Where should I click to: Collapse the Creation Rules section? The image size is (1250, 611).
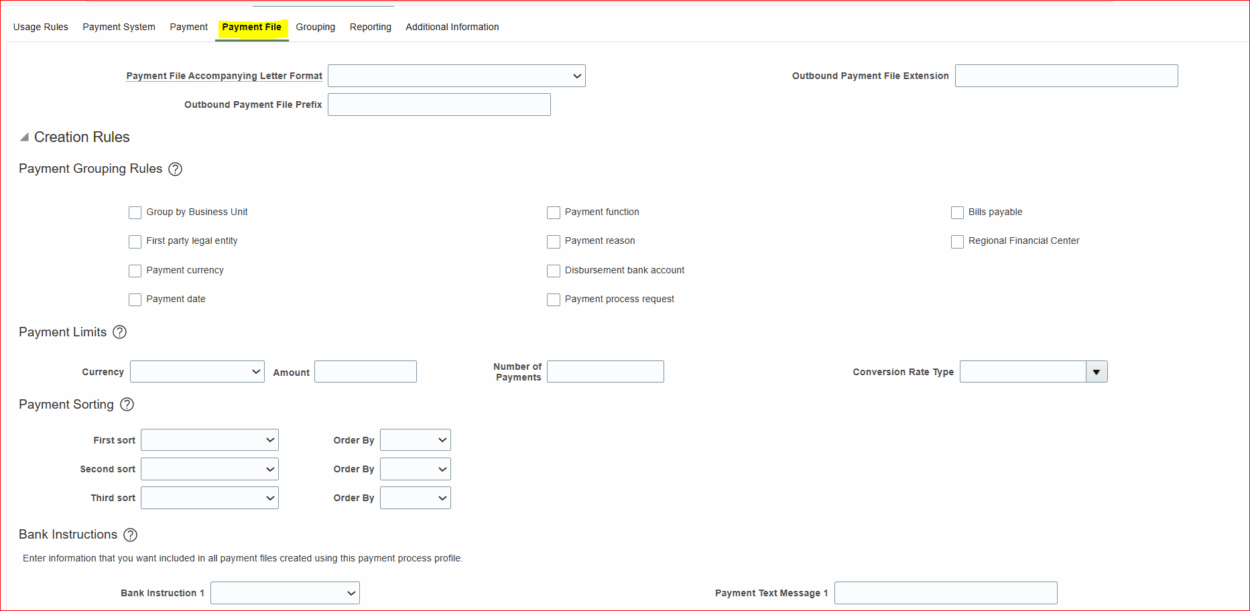[x=24, y=137]
